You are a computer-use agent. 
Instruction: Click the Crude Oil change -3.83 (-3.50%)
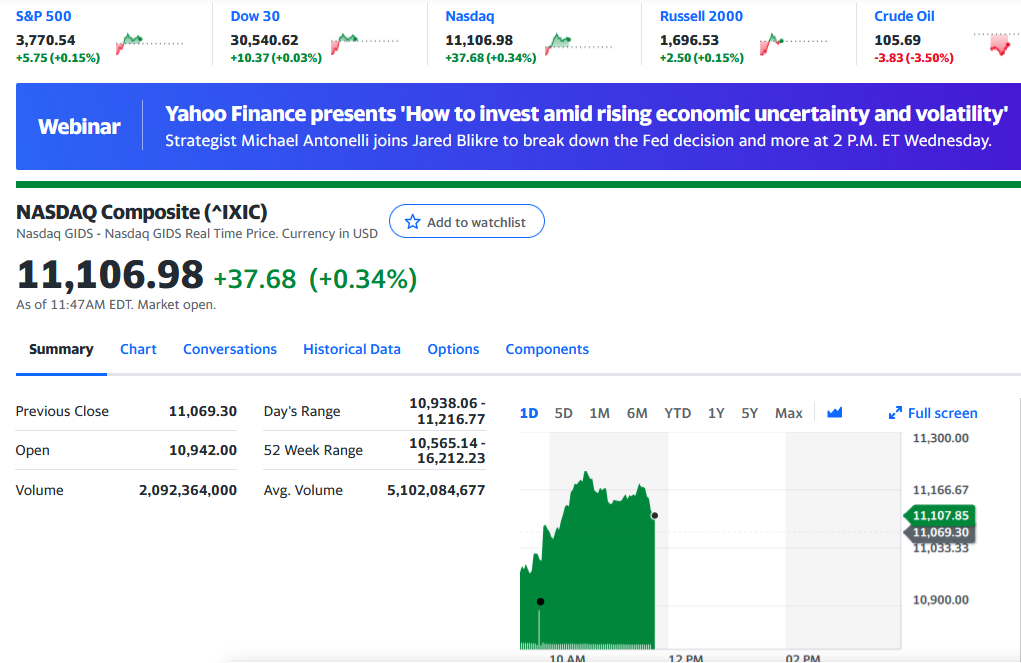point(914,58)
